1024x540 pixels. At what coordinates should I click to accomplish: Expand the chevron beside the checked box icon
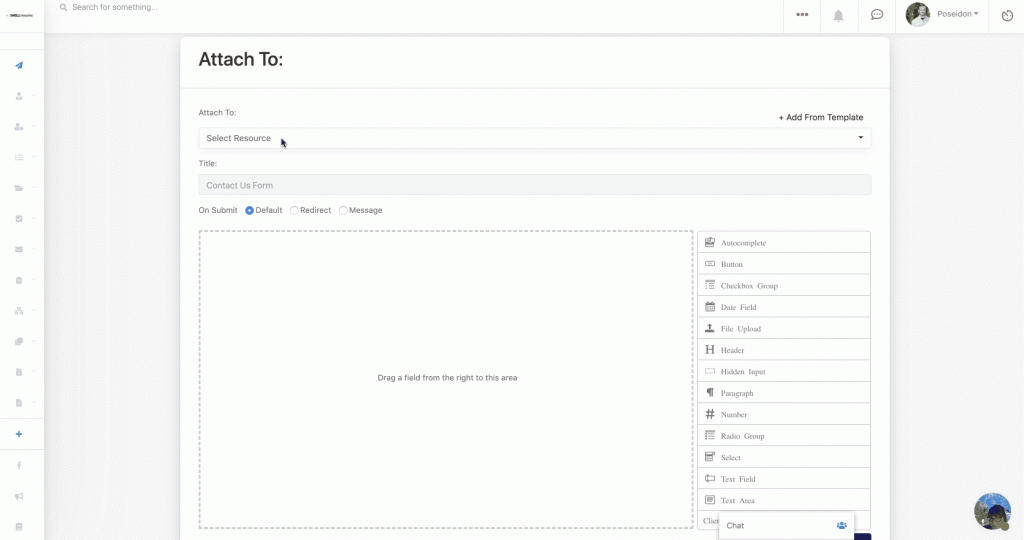pyautogui.click(x=34, y=219)
